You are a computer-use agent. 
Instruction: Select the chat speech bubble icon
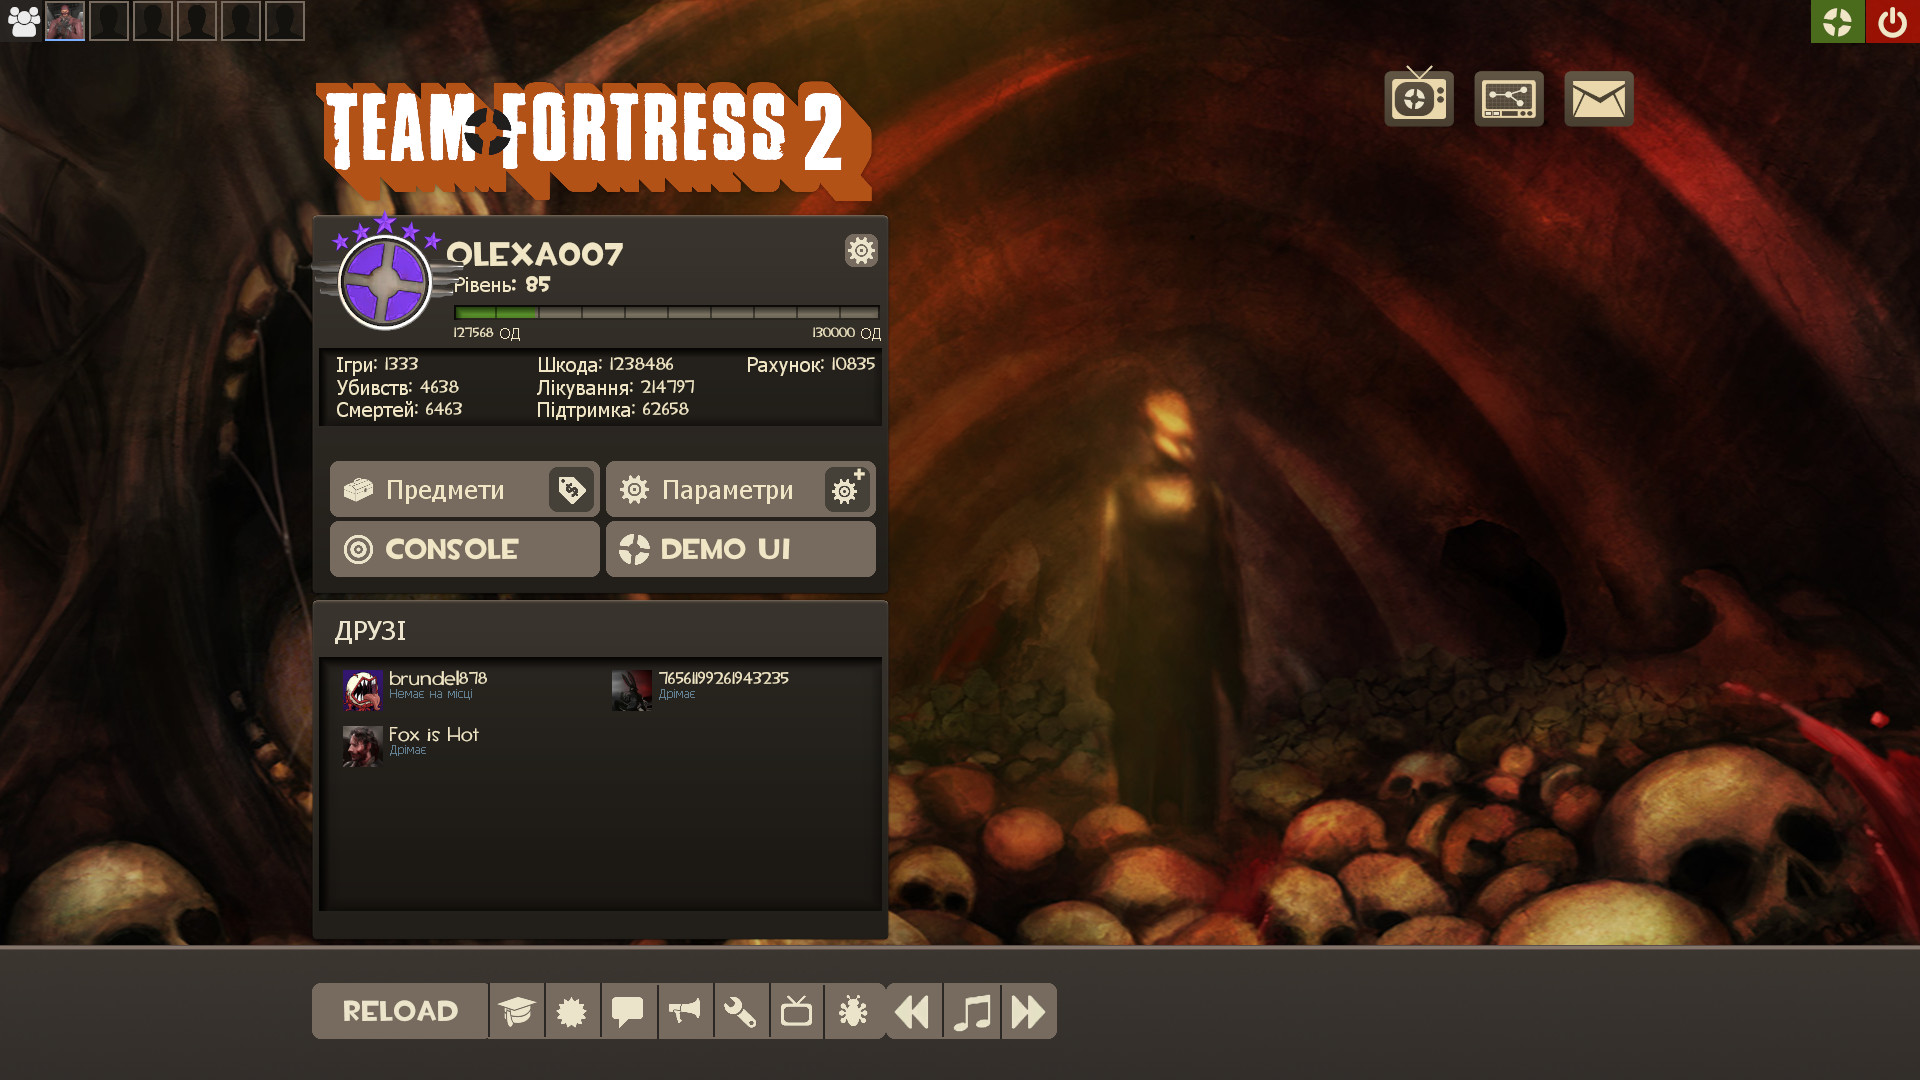tap(628, 1011)
